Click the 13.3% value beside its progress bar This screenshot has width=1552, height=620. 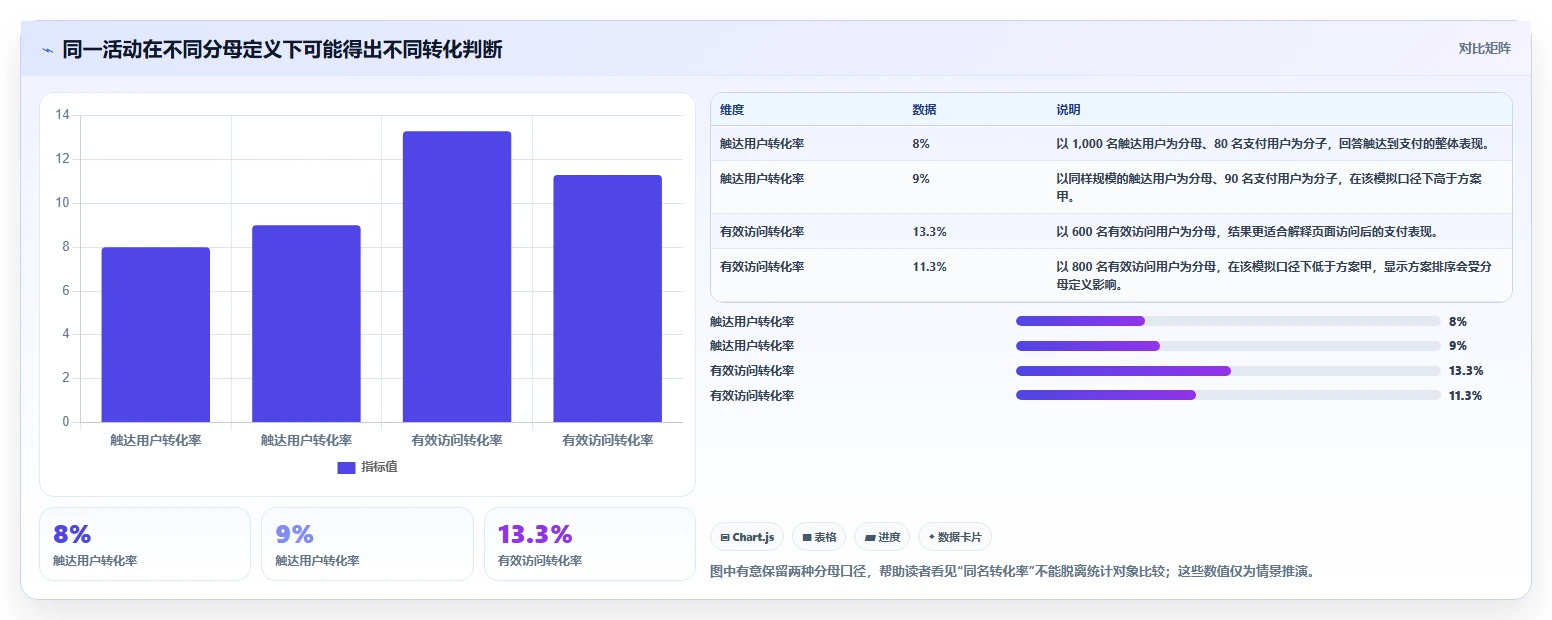[1465, 371]
